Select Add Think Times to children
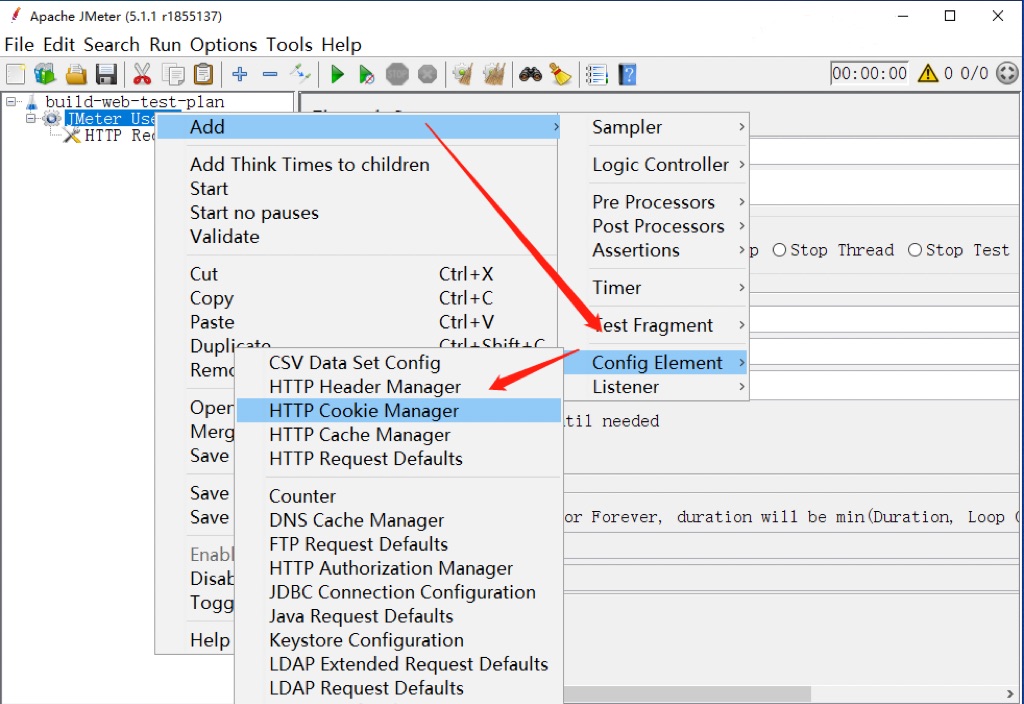 (x=357, y=164)
